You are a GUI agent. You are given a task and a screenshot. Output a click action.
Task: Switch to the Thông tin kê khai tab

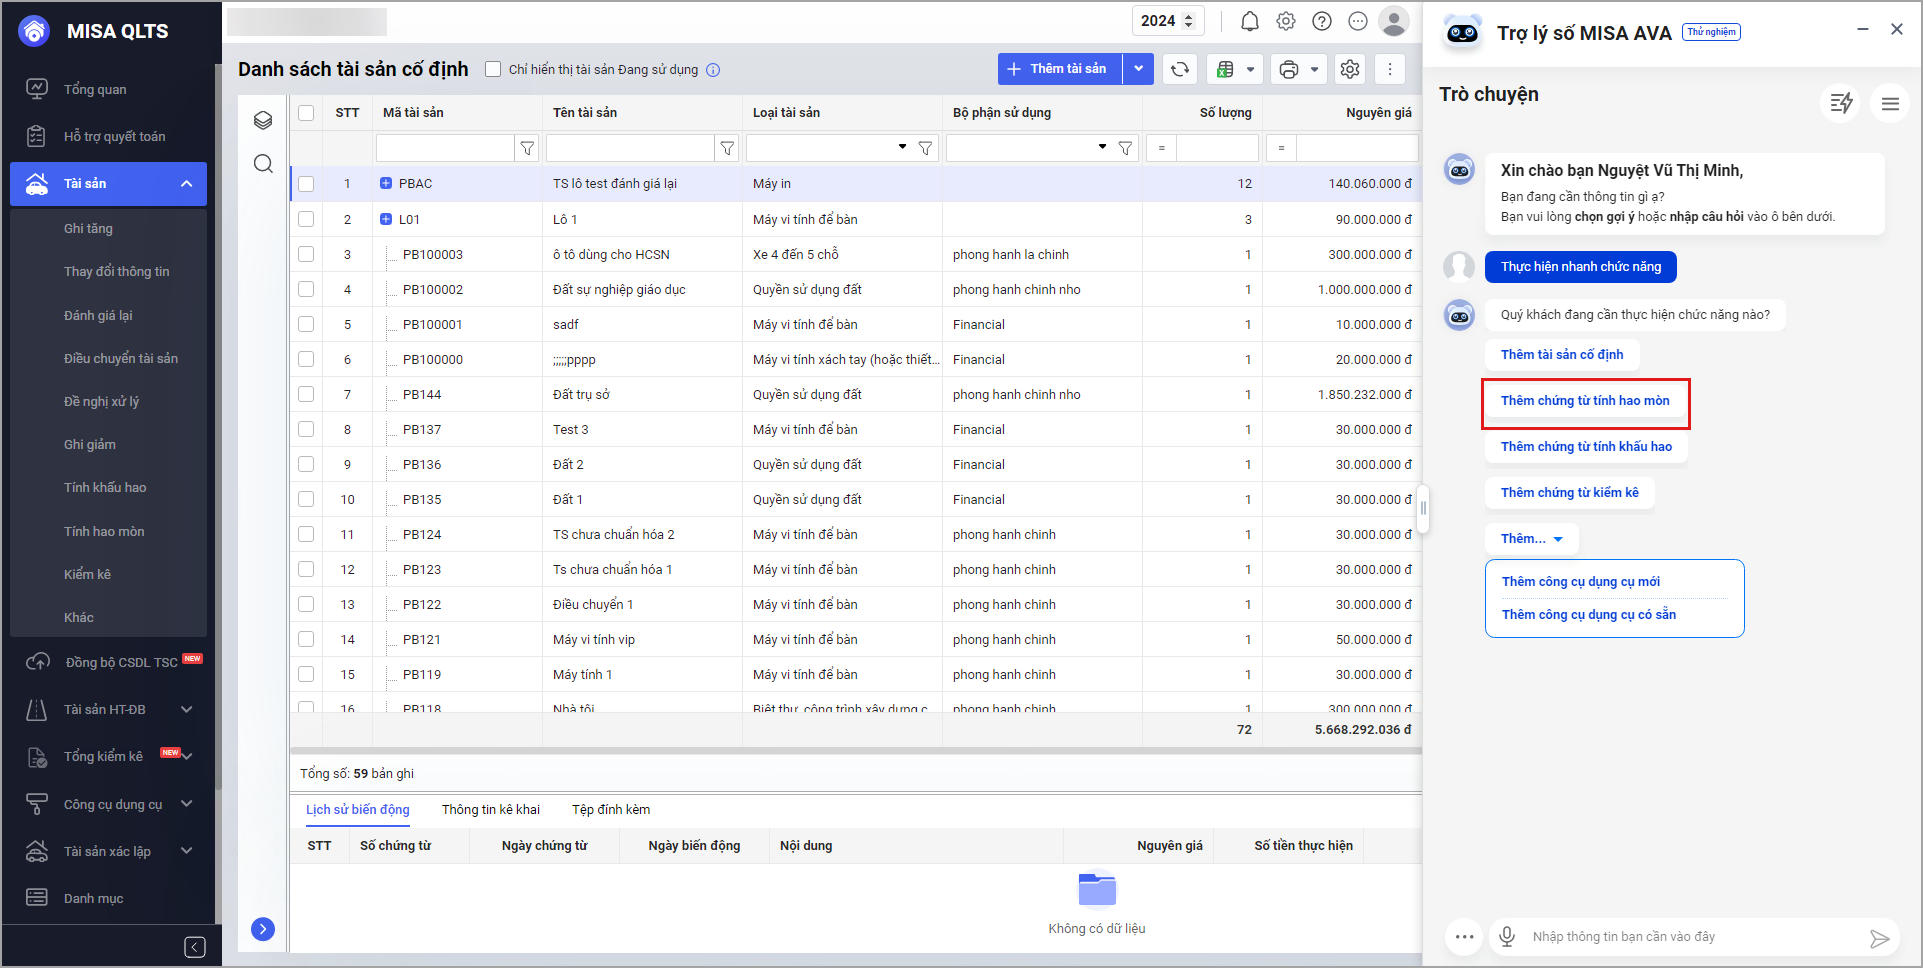click(490, 810)
